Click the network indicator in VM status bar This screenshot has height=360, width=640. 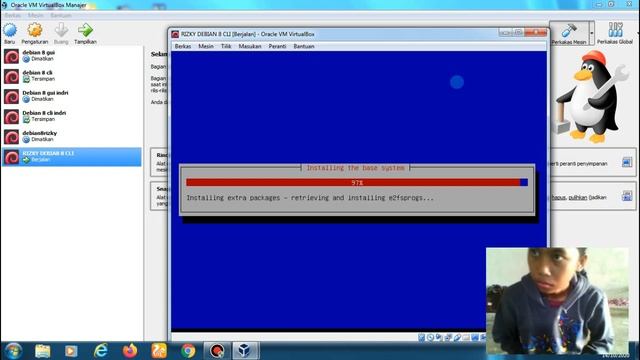click(x=448, y=337)
